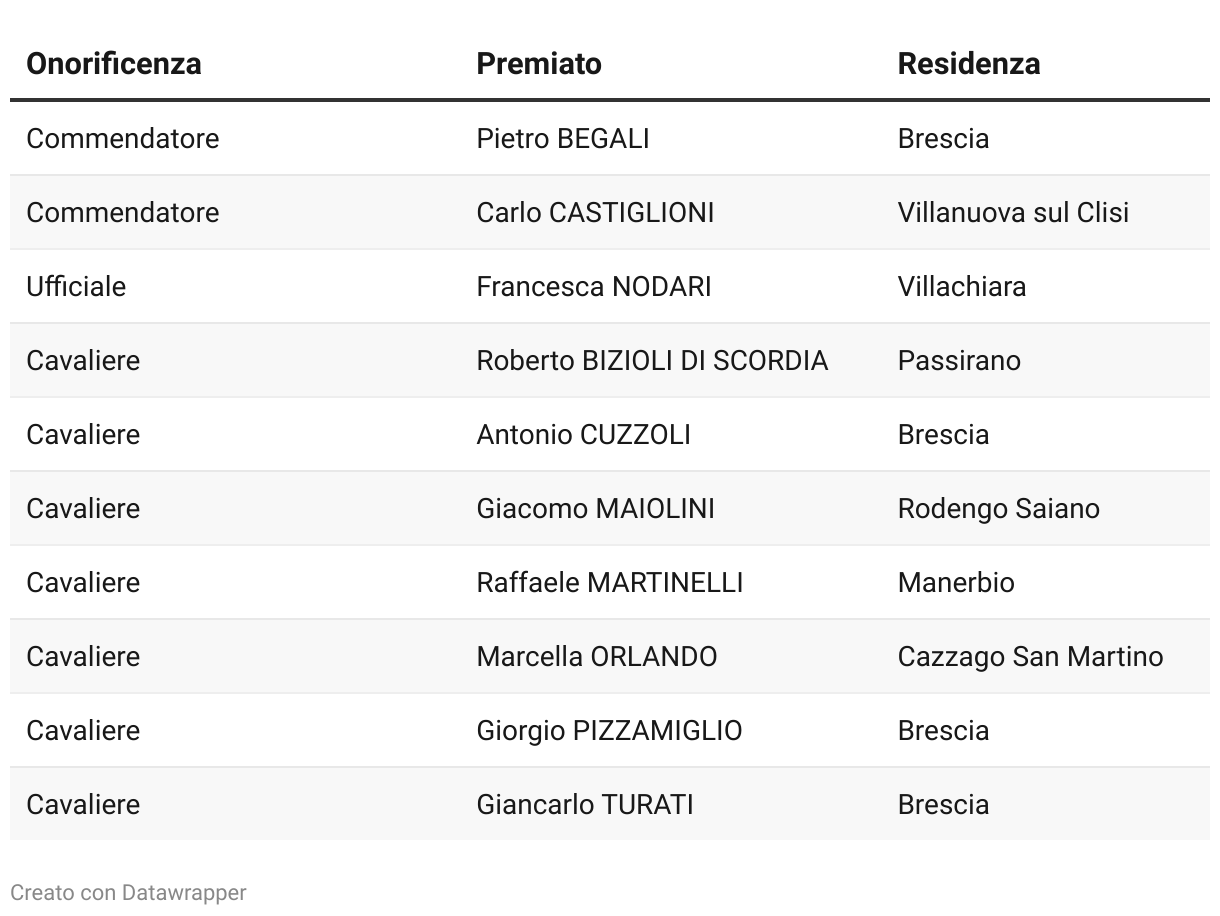Click the Residenza column header

(x=969, y=63)
